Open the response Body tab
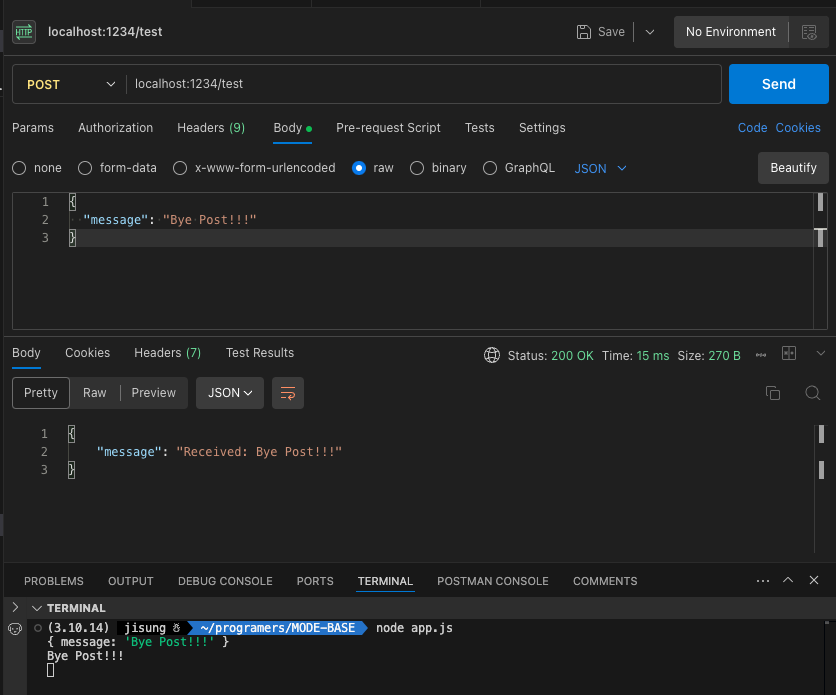The height and width of the screenshot is (695, 836). pos(26,353)
